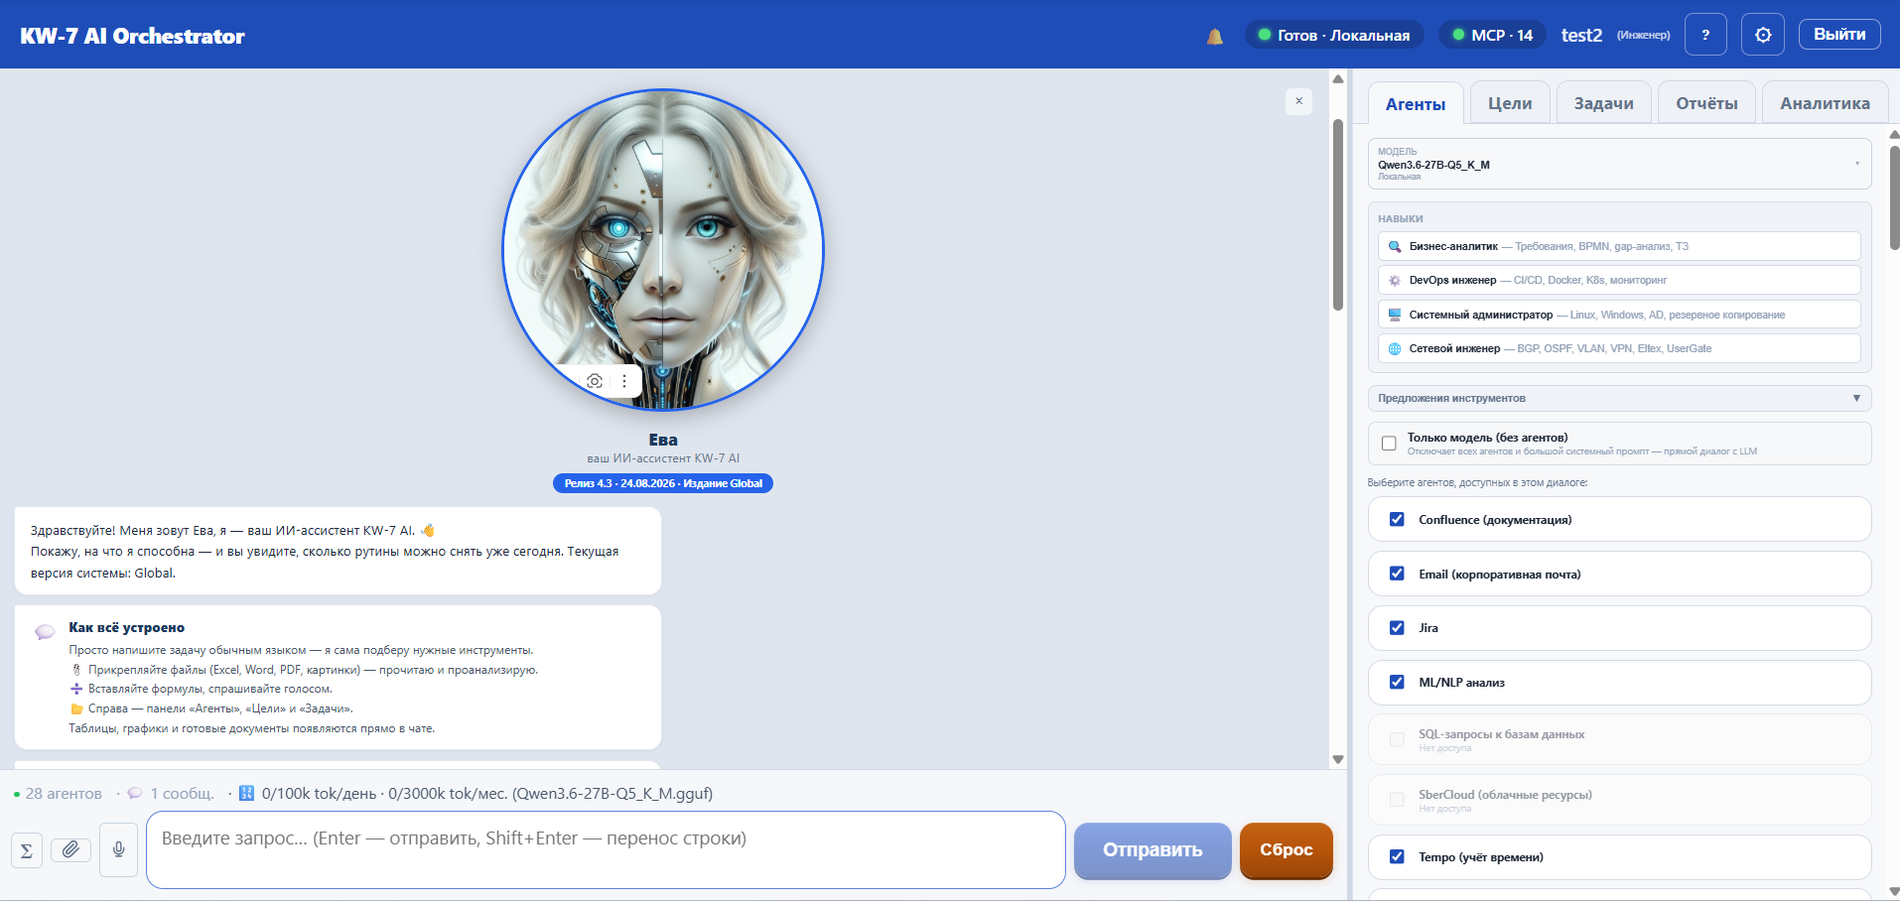Insert a formula with the sigma button
The image size is (1900, 901).
pos(27,850)
